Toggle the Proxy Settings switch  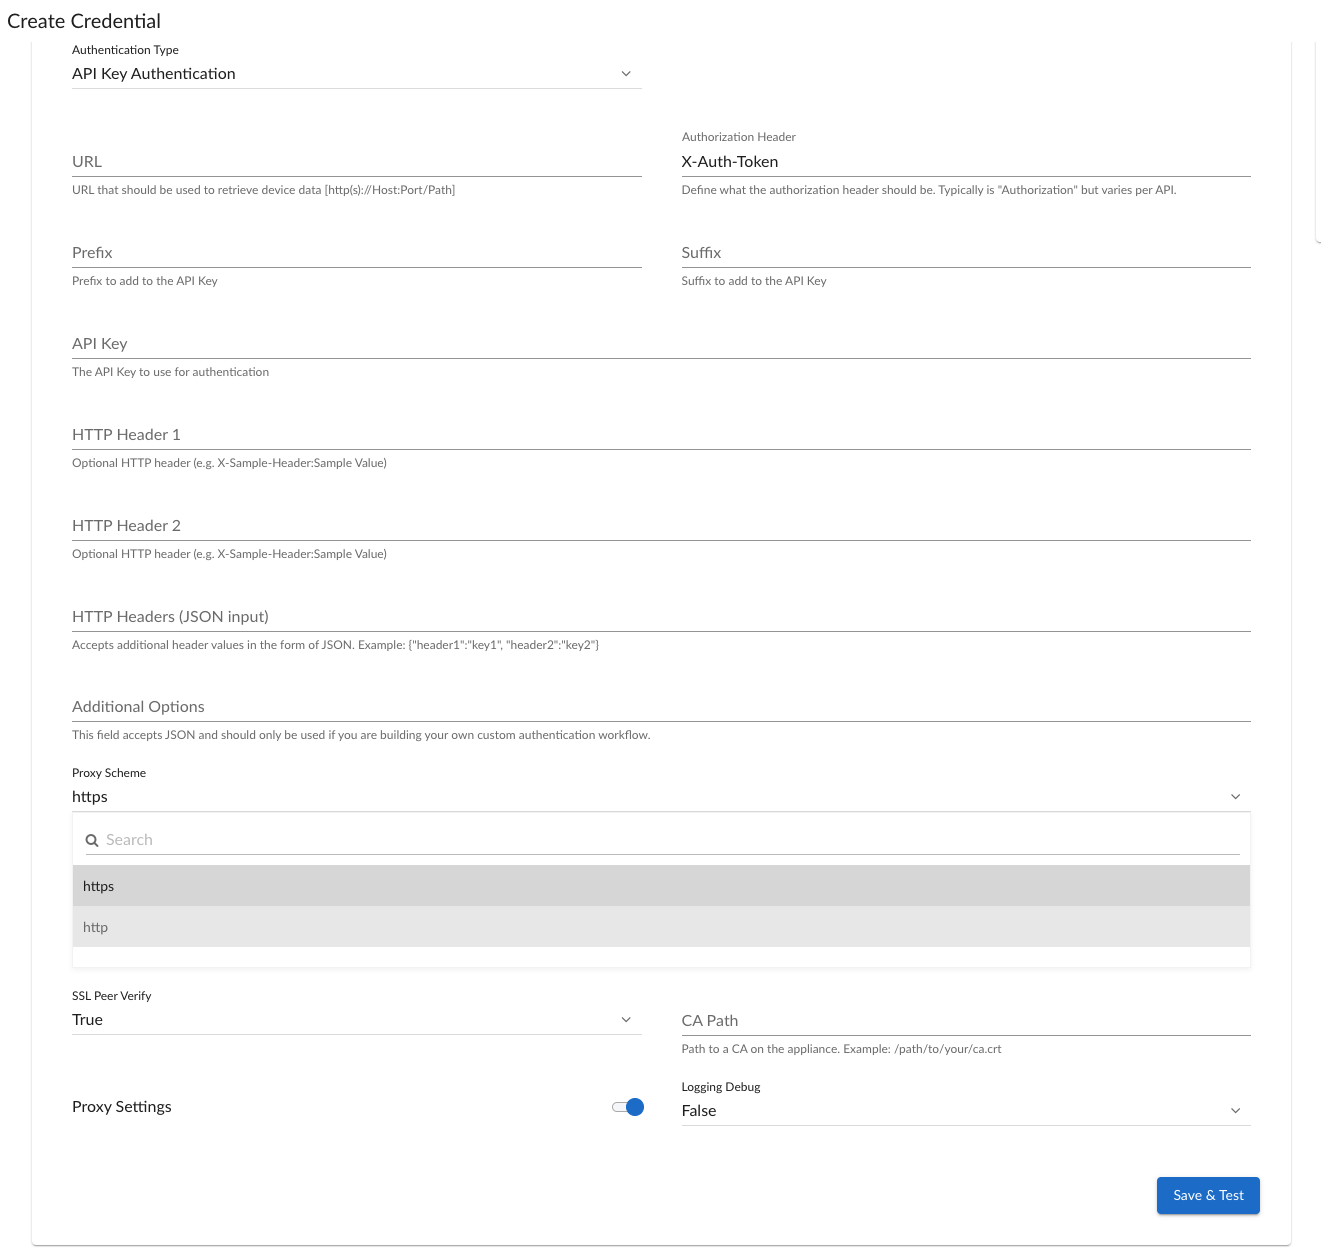628,1107
